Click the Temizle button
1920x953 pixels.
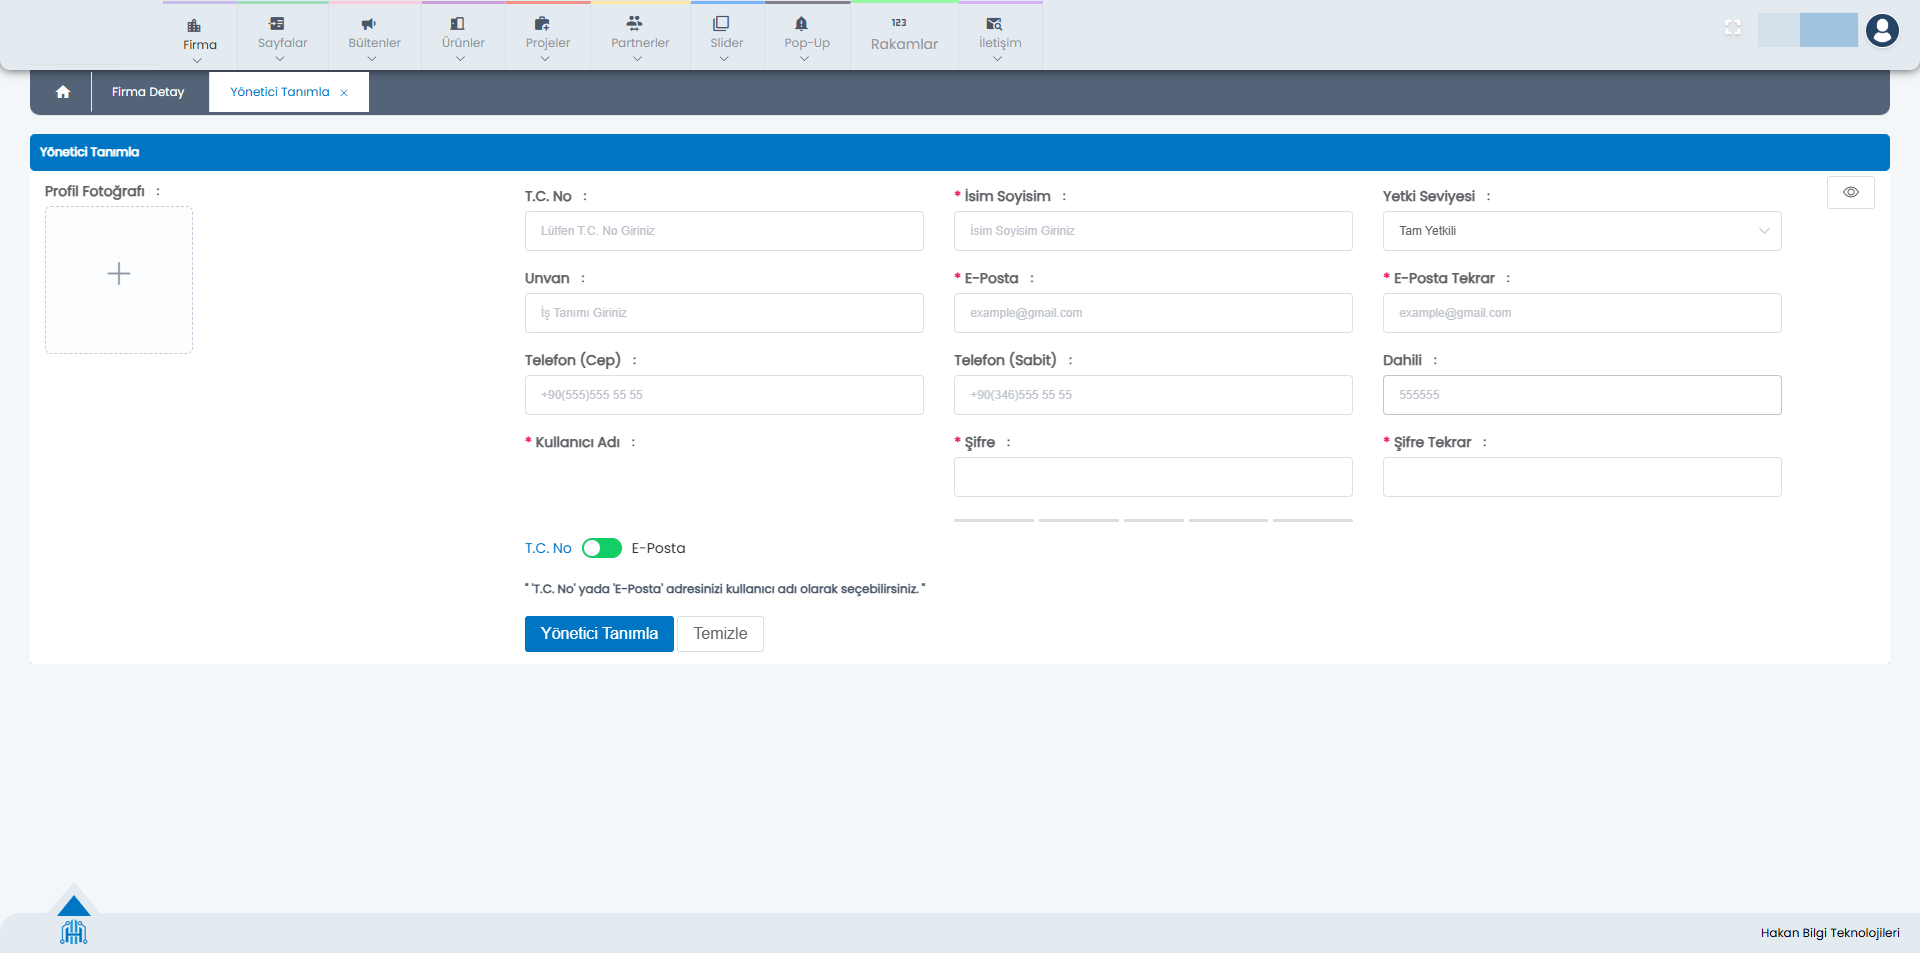point(720,634)
